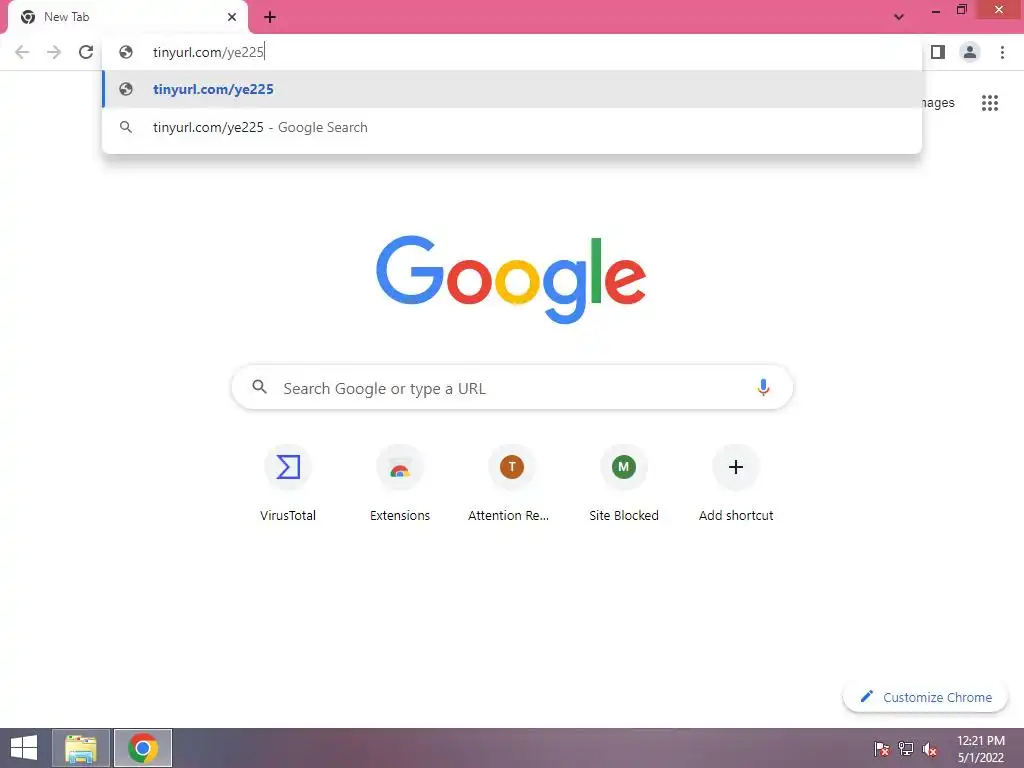Open Chrome's three-dot menu
Viewport: 1024px width, 768px height.
click(x=1002, y=52)
